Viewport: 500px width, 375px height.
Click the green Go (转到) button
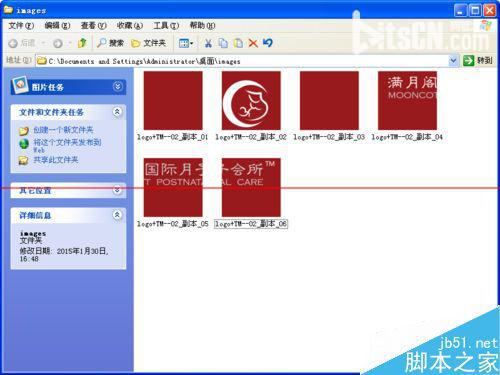click(478, 61)
